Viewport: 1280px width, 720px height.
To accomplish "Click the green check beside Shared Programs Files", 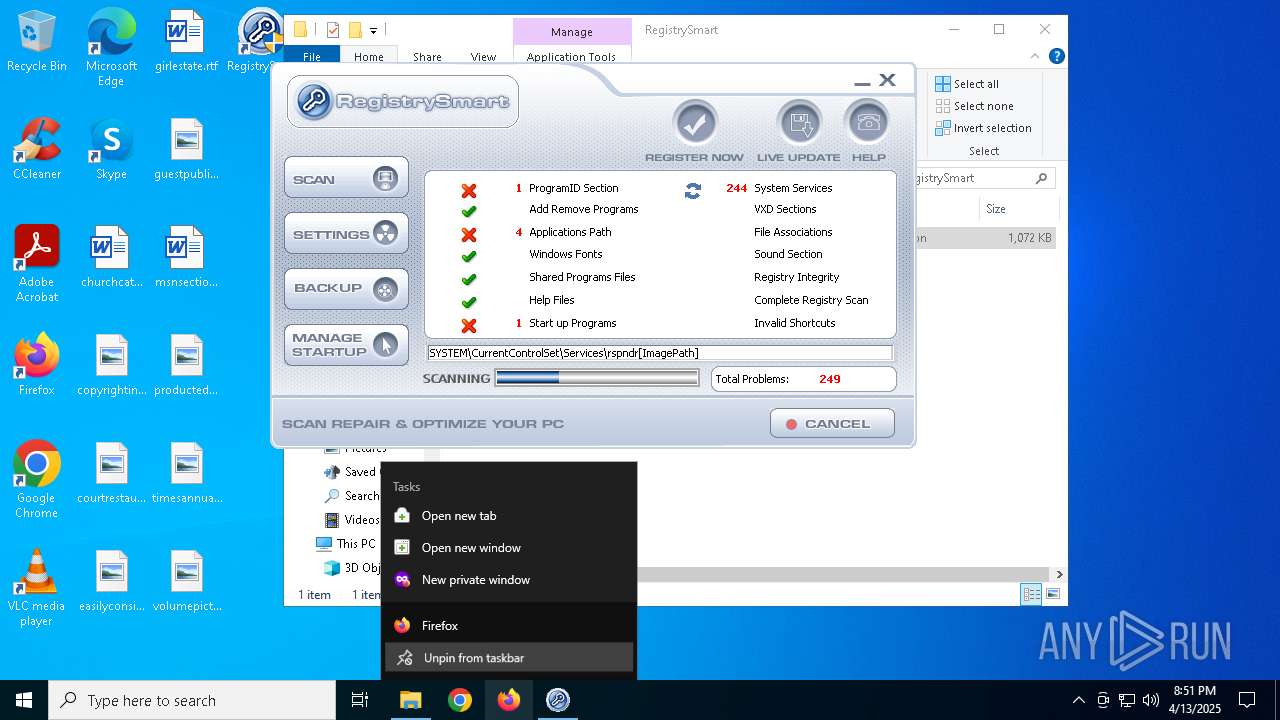I will click(468, 279).
